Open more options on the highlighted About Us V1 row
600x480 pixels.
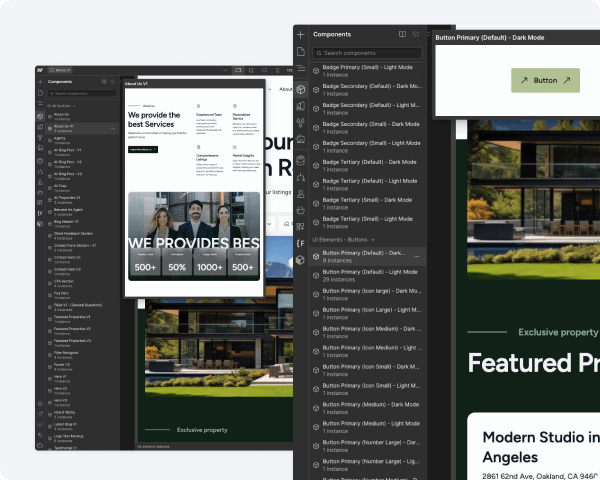coord(113,128)
